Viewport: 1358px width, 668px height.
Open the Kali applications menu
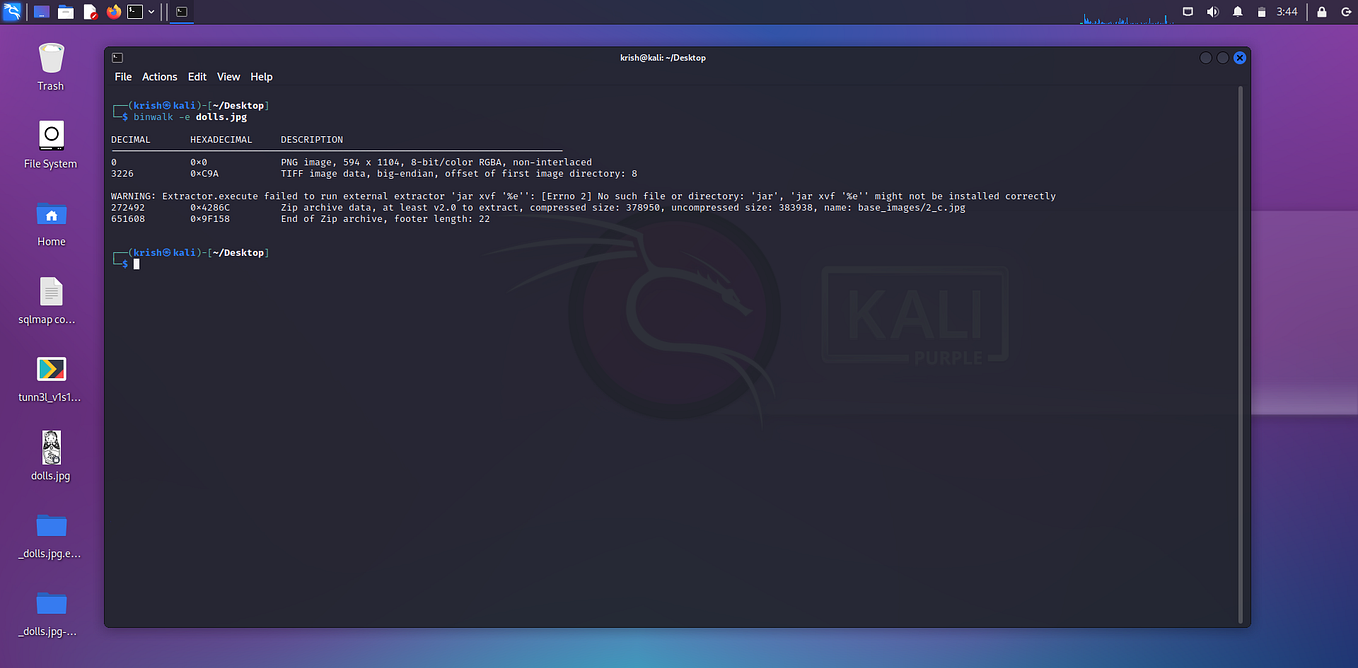pos(14,11)
